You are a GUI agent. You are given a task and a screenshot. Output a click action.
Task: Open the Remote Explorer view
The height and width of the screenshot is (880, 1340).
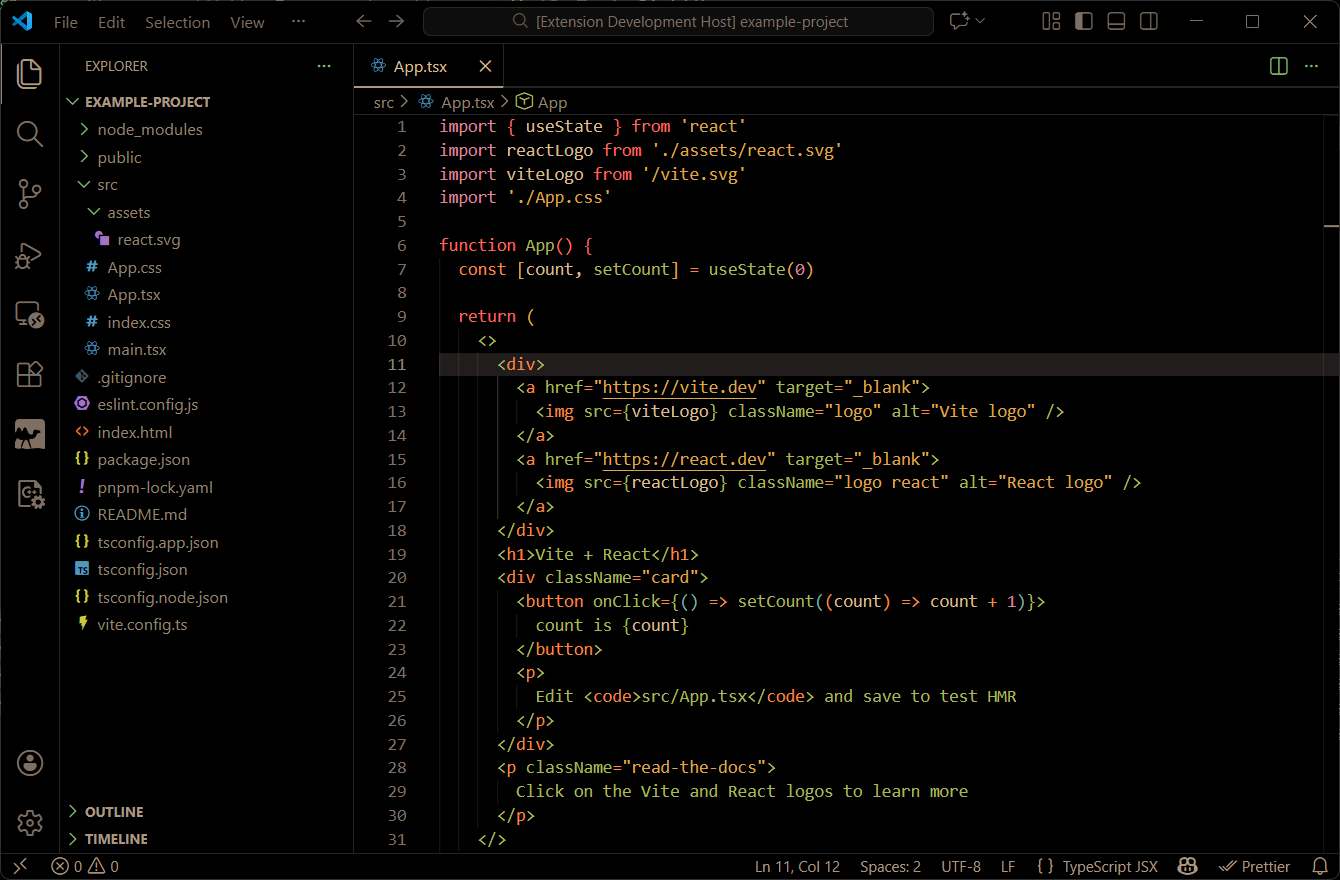(x=30, y=315)
